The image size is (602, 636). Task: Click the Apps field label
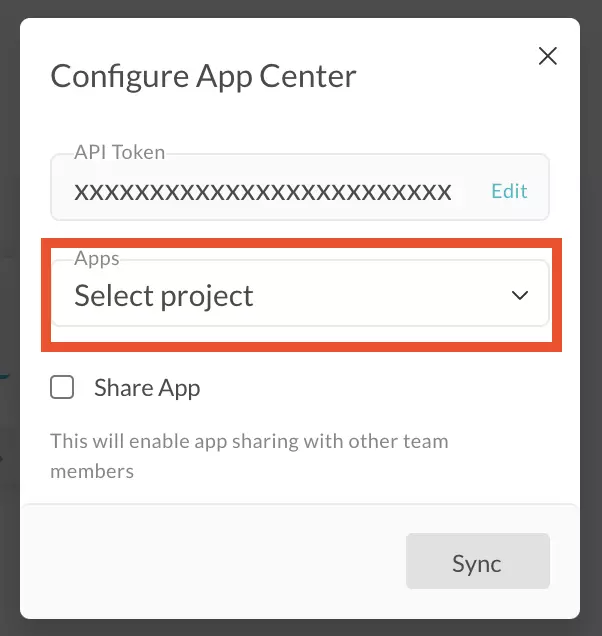pos(97,258)
